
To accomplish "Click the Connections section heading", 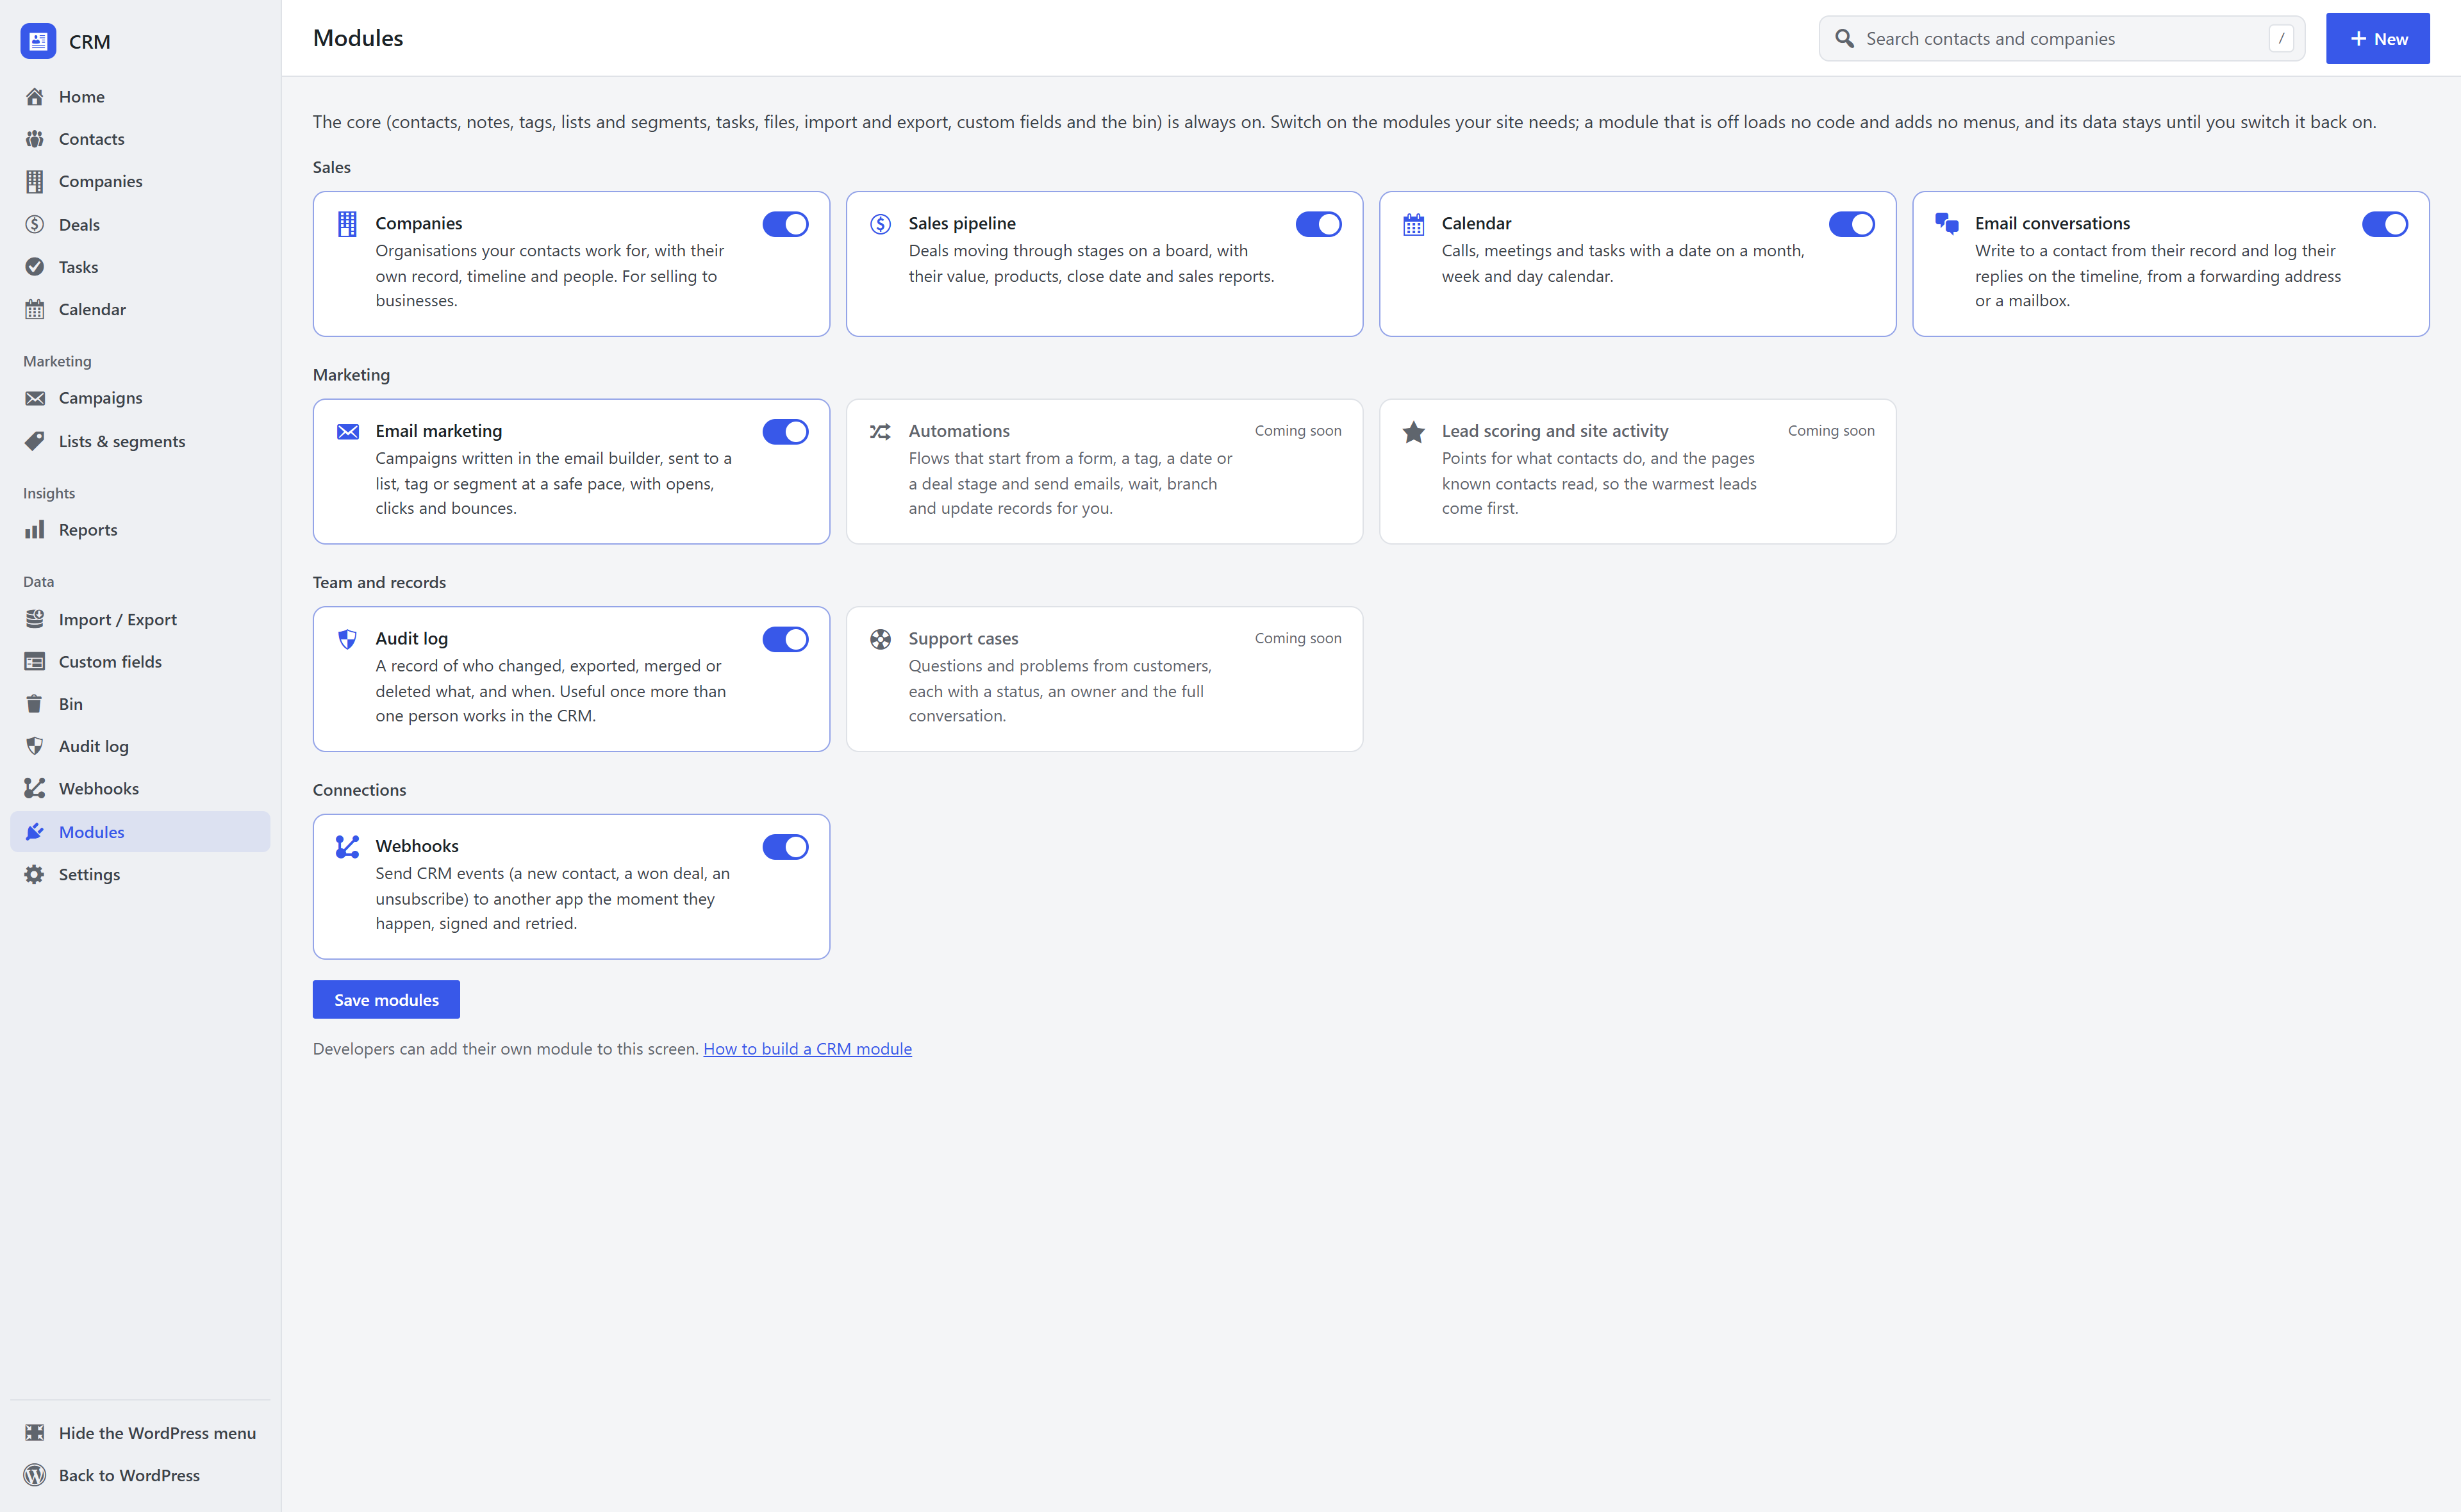I will tap(359, 790).
